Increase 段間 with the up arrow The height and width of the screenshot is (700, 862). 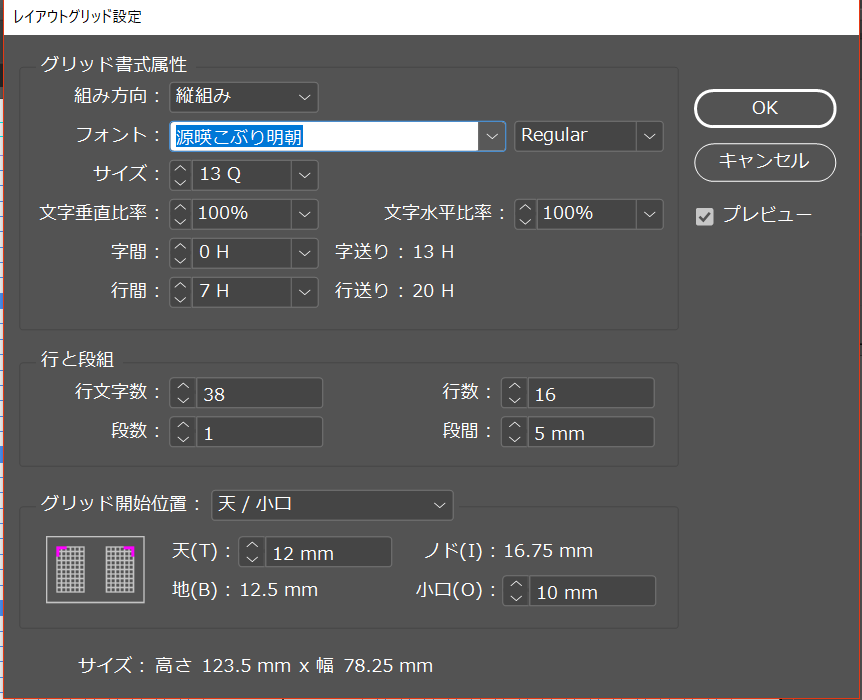click(x=515, y=425)
